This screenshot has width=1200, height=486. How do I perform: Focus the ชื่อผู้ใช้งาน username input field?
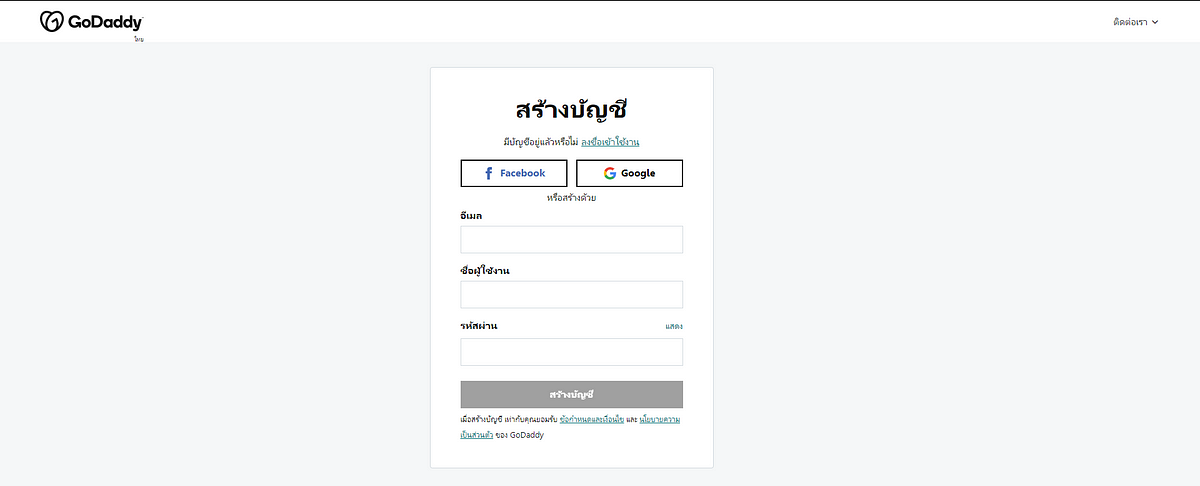[x=572, y=294]
